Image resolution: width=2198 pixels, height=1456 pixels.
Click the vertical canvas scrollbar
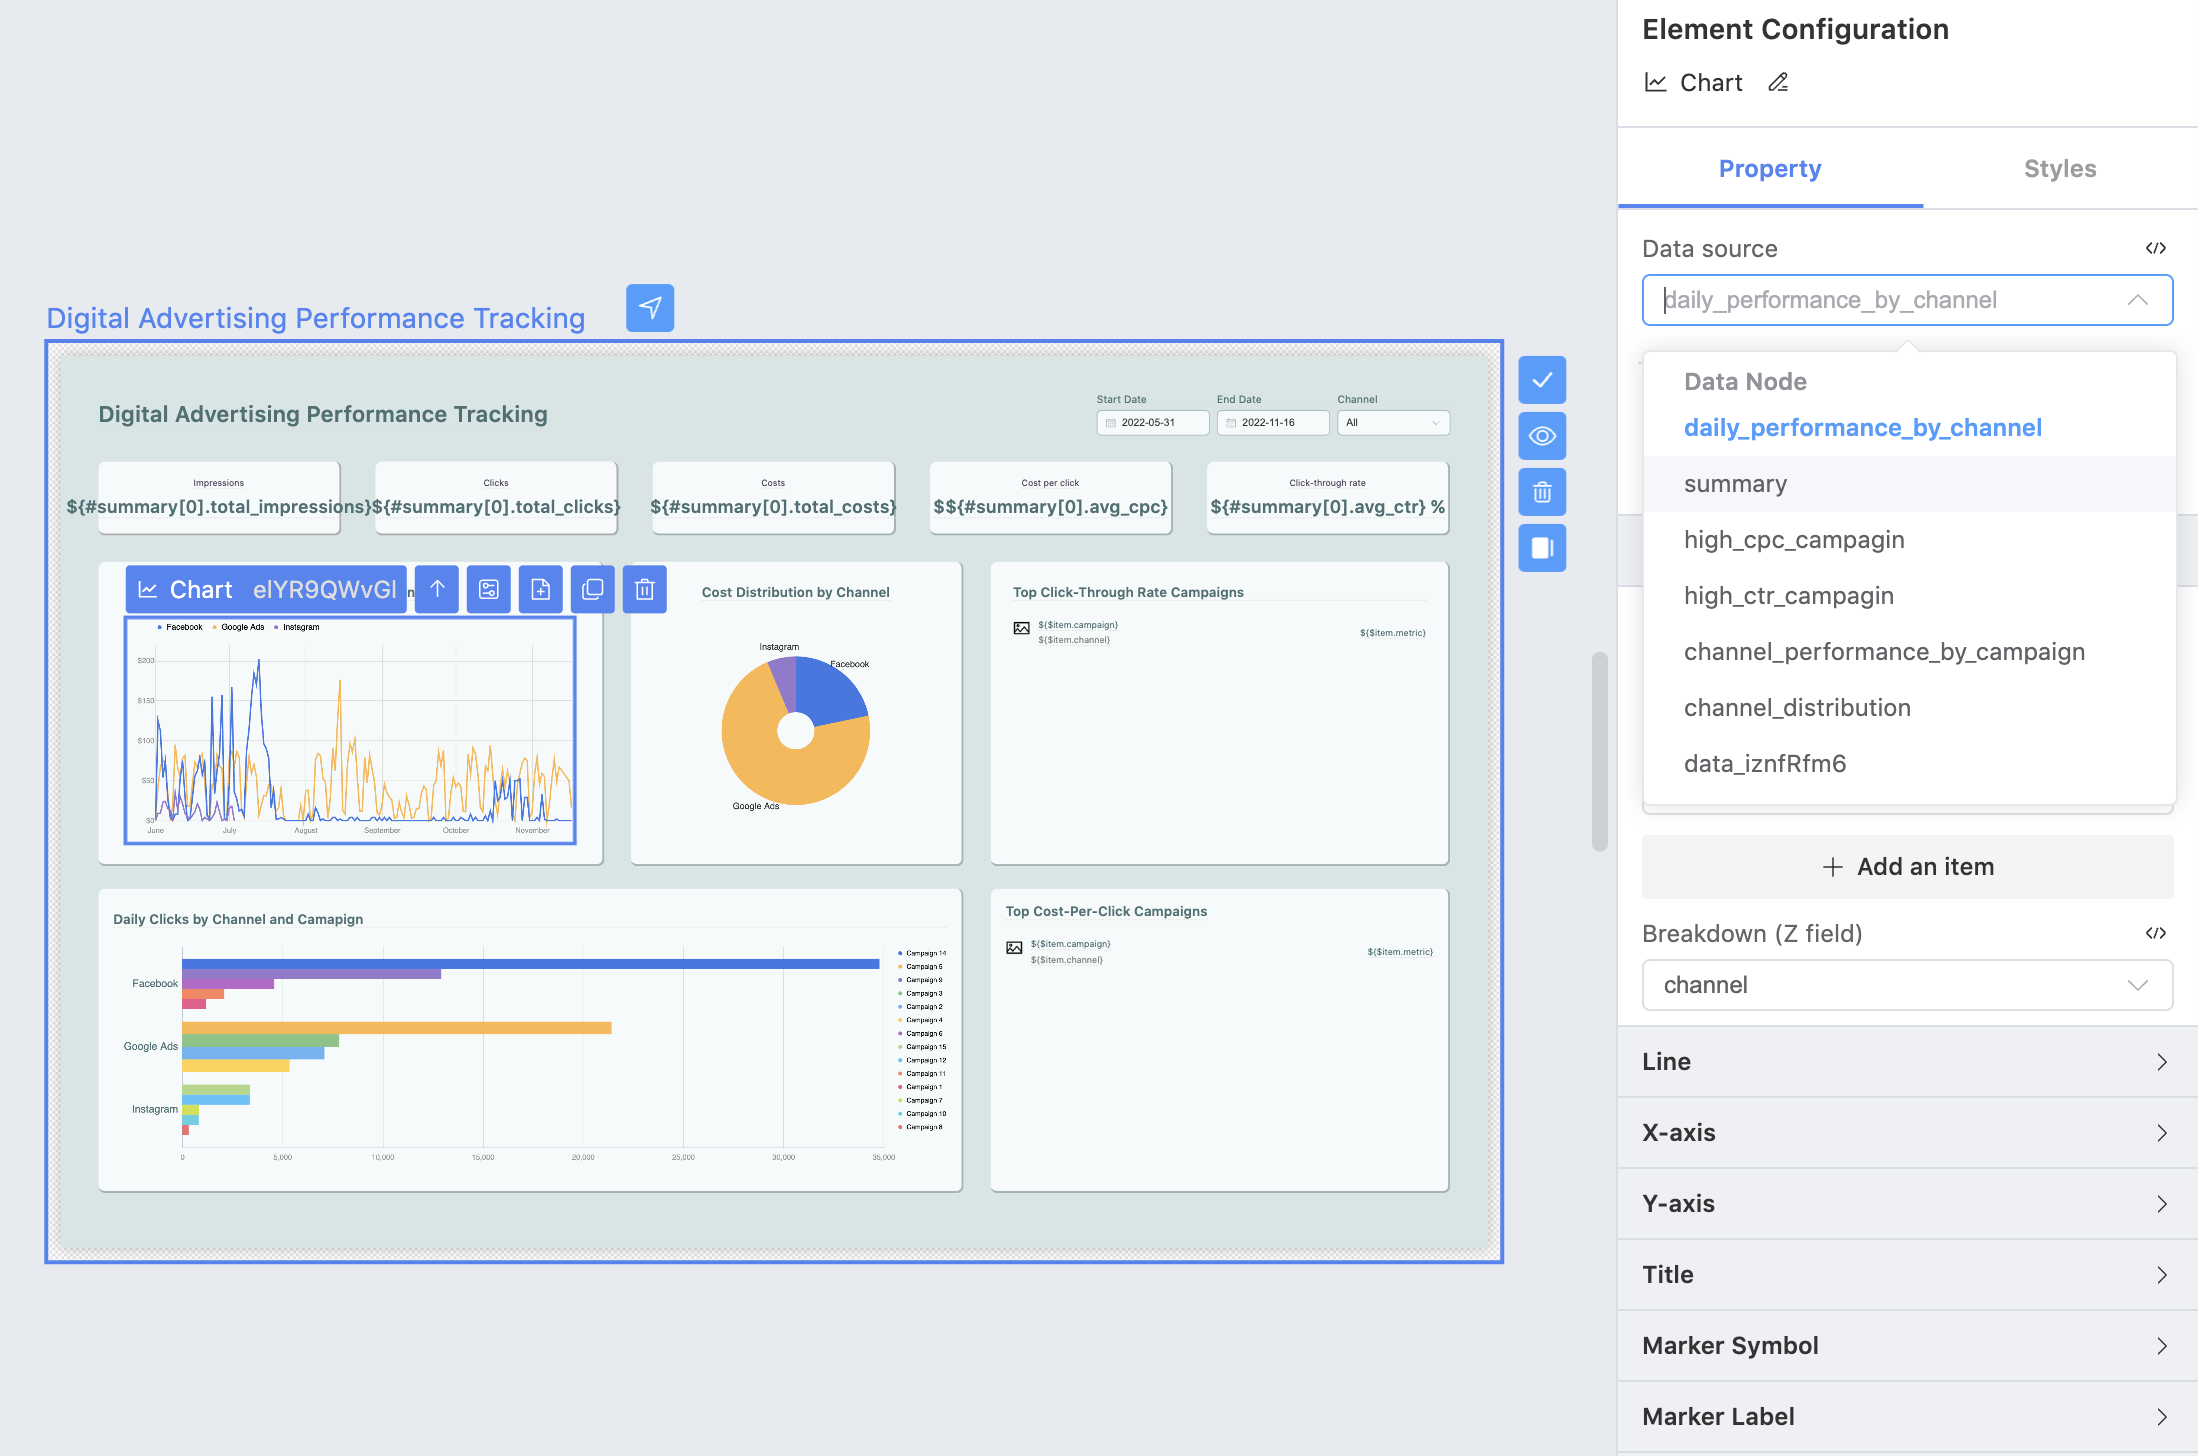(1599, 750)
